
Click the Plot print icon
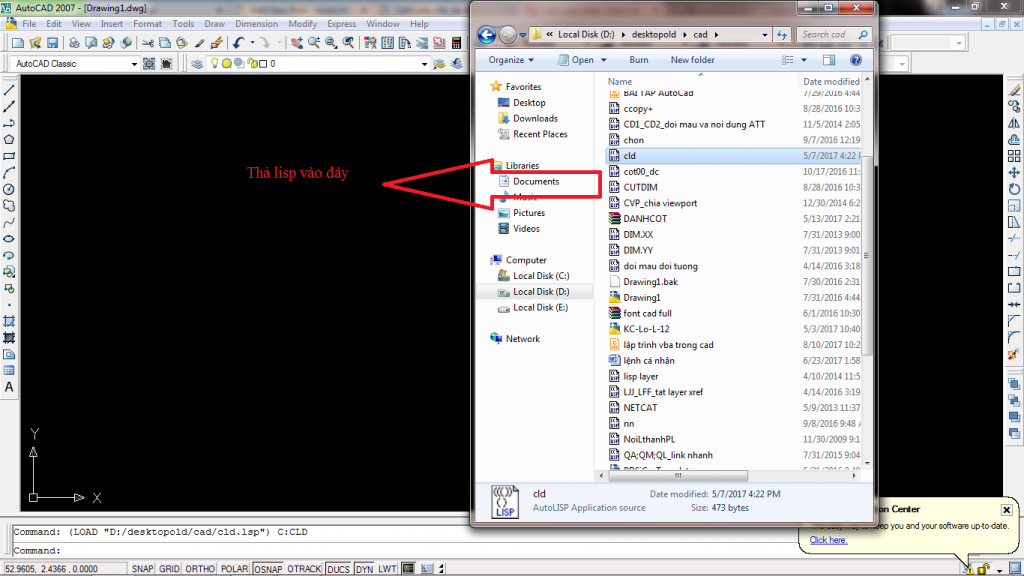(74, 43)
